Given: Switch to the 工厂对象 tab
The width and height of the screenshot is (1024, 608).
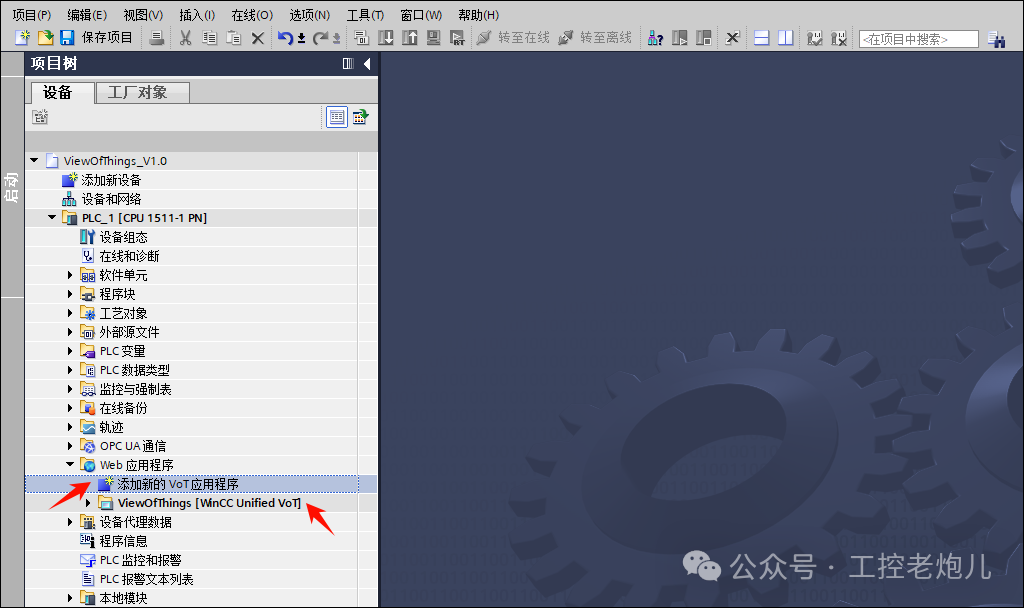Looking at the screenshot, I should pos(140,92).
